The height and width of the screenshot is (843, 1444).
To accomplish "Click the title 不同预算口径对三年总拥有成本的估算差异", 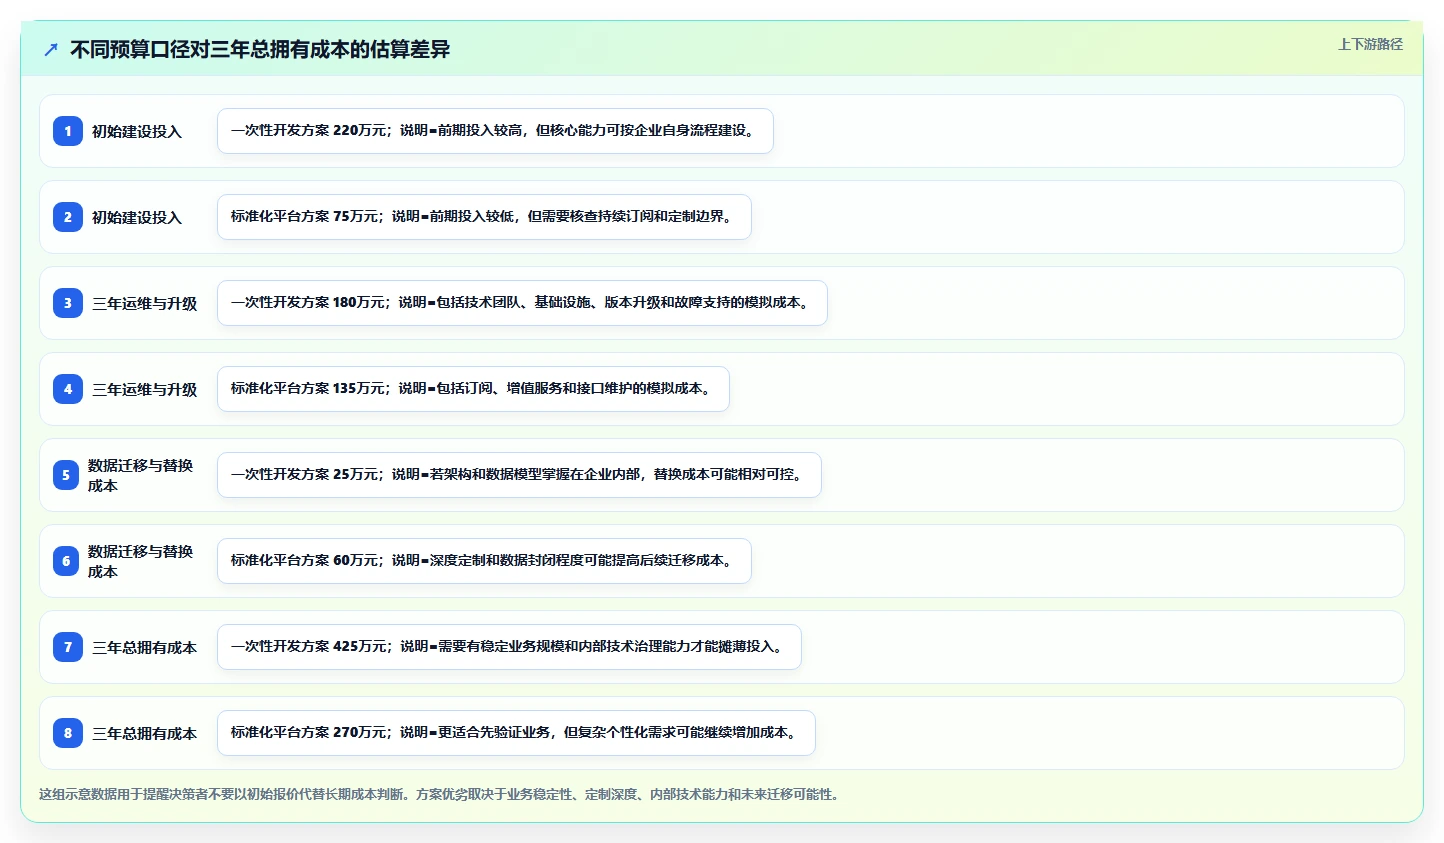I will tap(260, 49).
